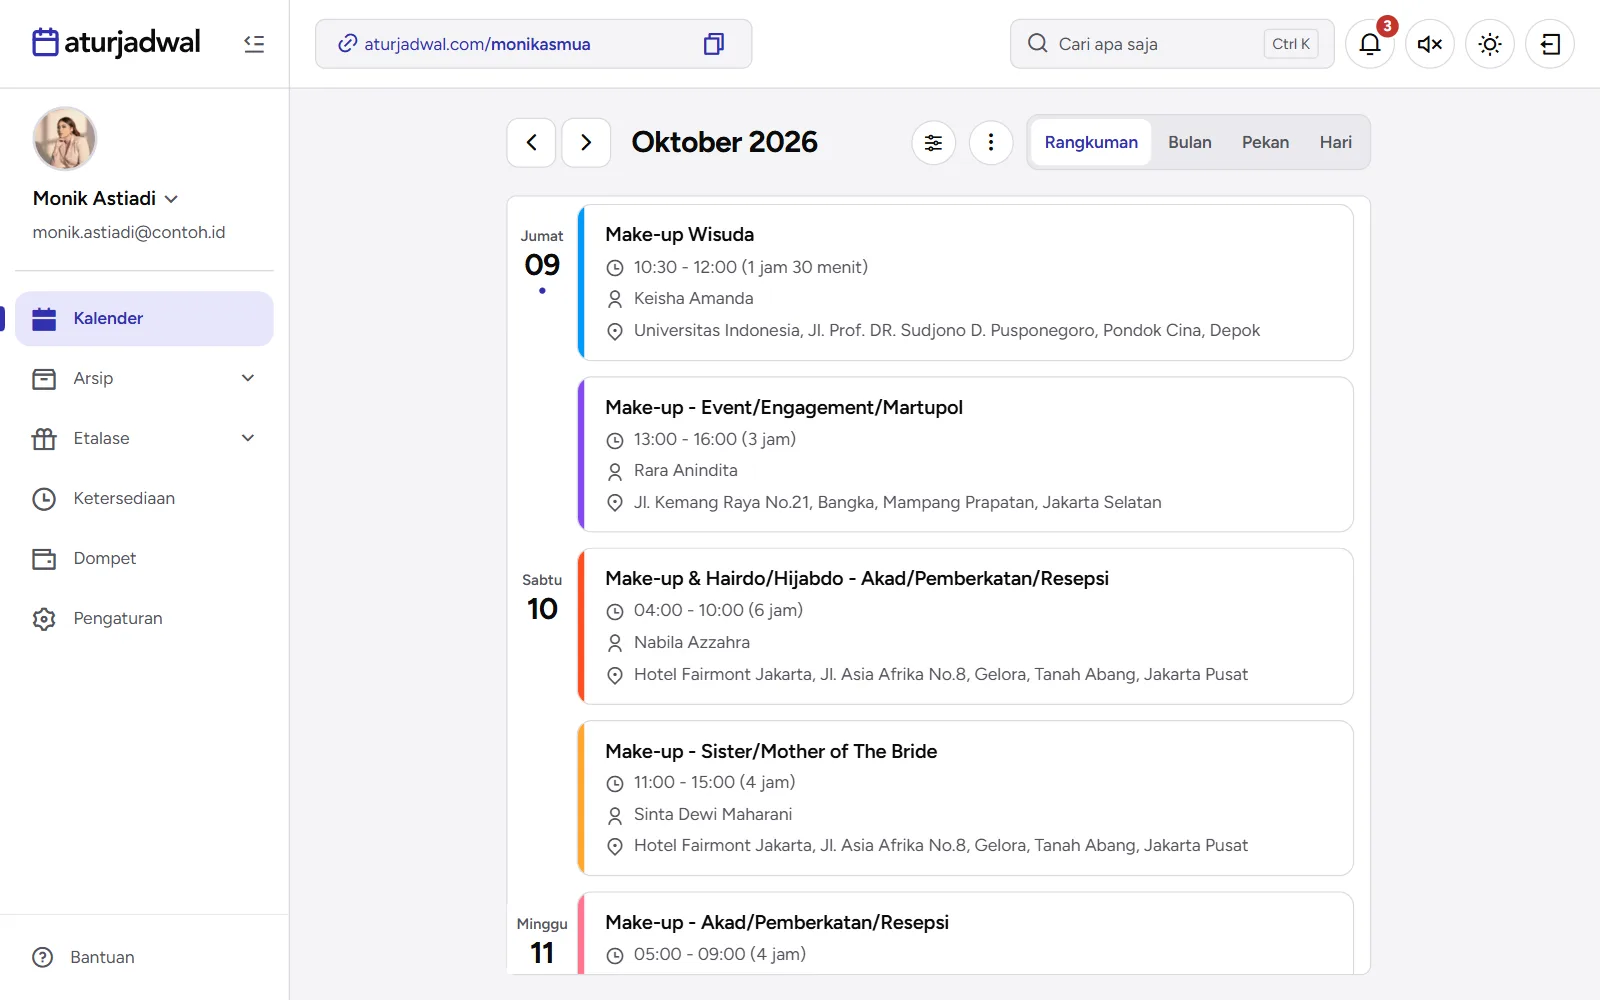
Task: Open the Kalender sidebar item
Action: tap(144, 318)
